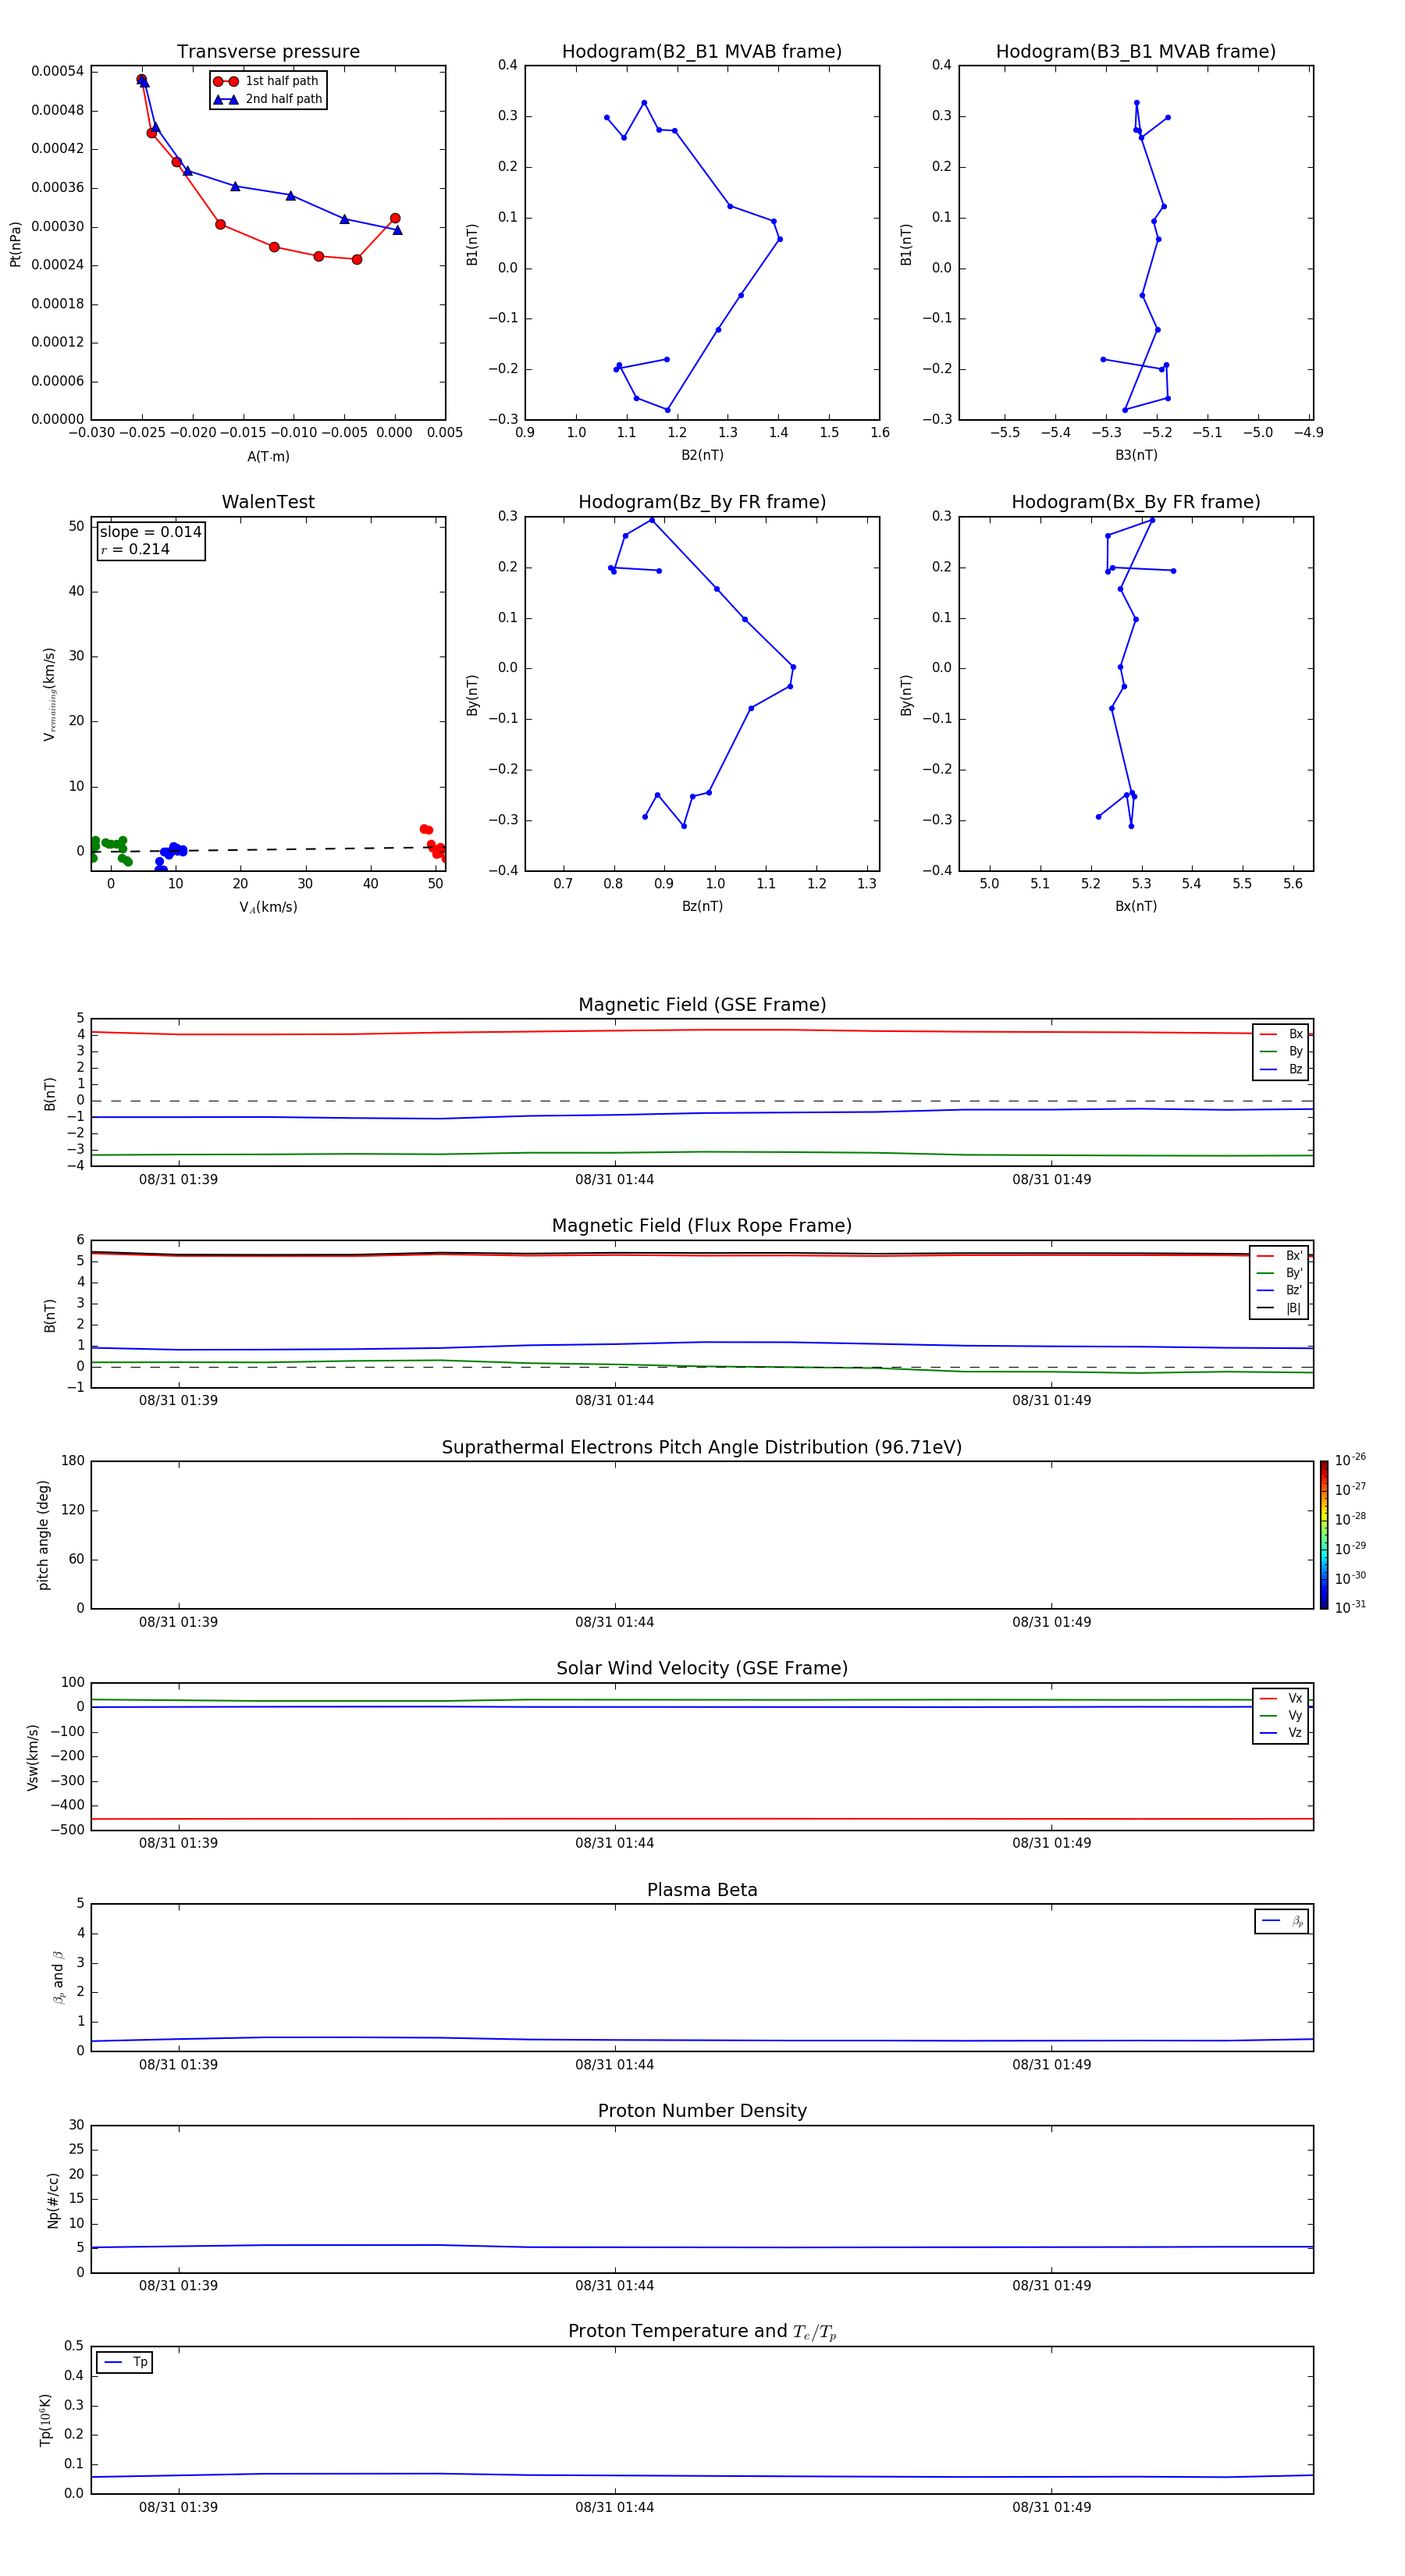Screen dimensions: 1405x2576
Task: Click the "A(T·m)" x-axis label
Action: pos(268,456)
